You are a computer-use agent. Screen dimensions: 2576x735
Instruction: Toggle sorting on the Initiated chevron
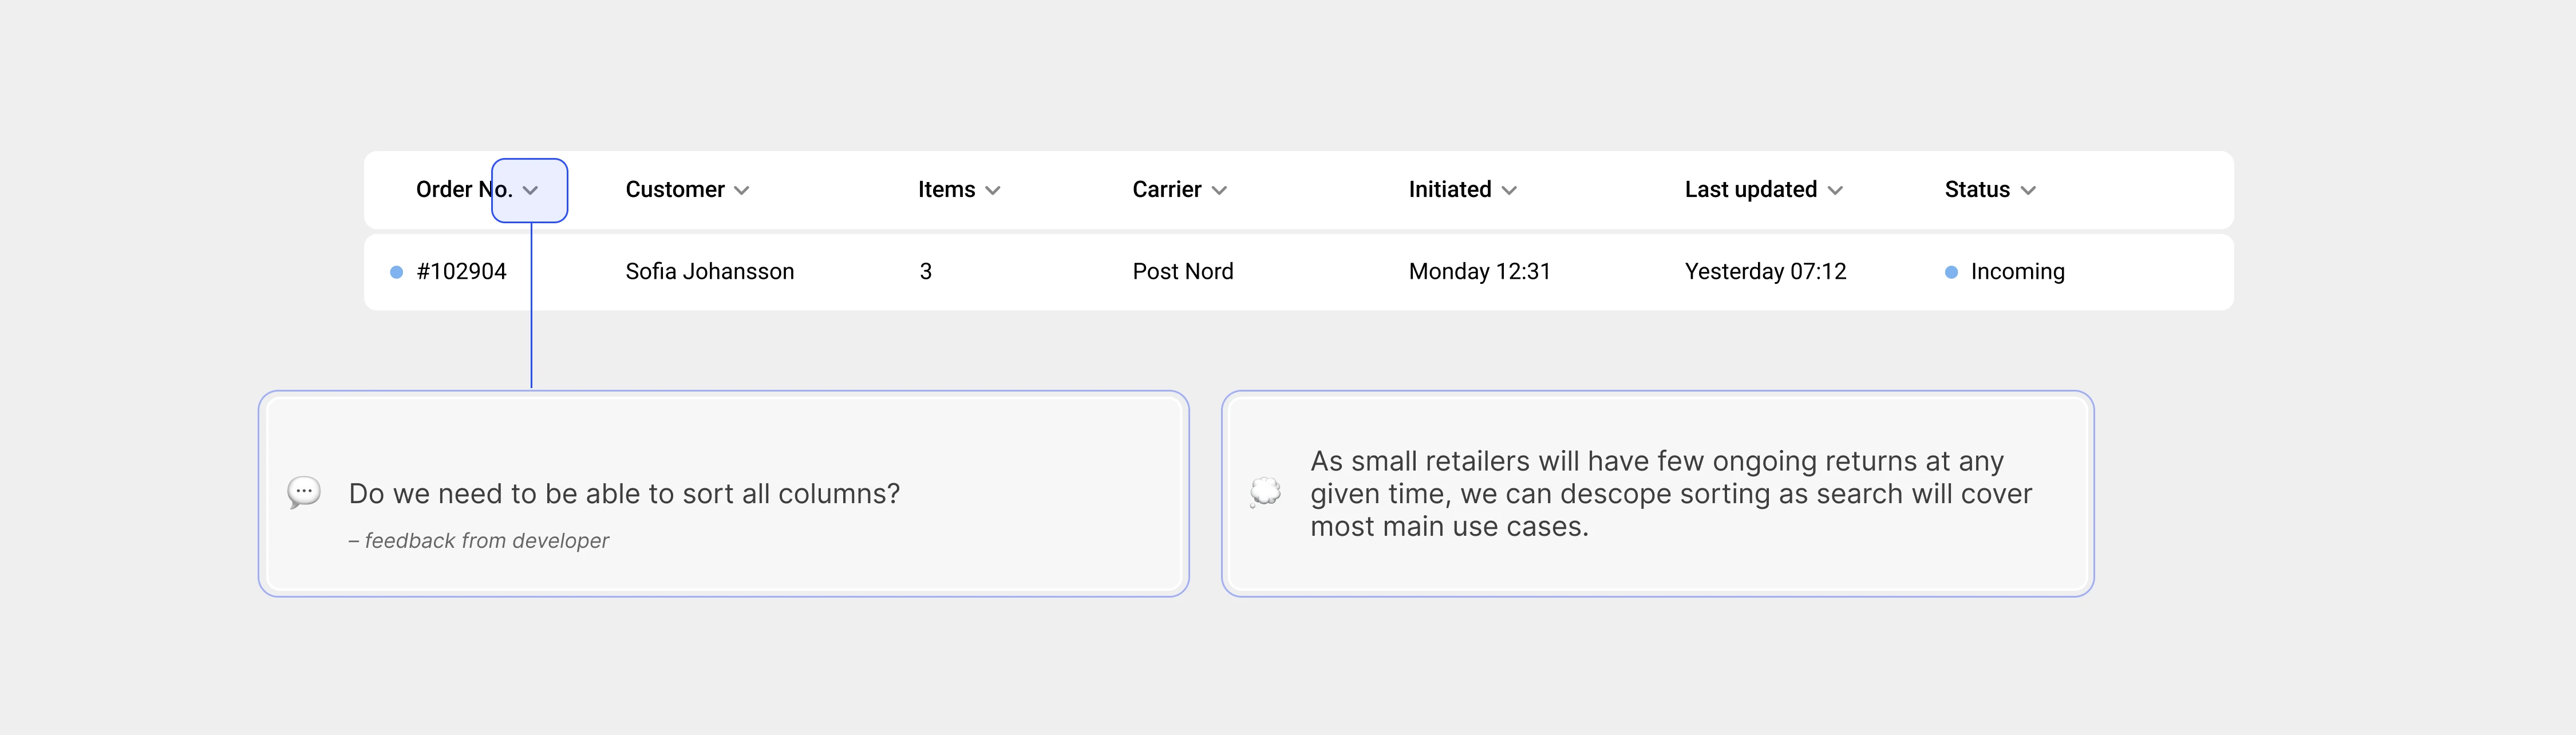pyautogui.click(x=1509, y=190)
